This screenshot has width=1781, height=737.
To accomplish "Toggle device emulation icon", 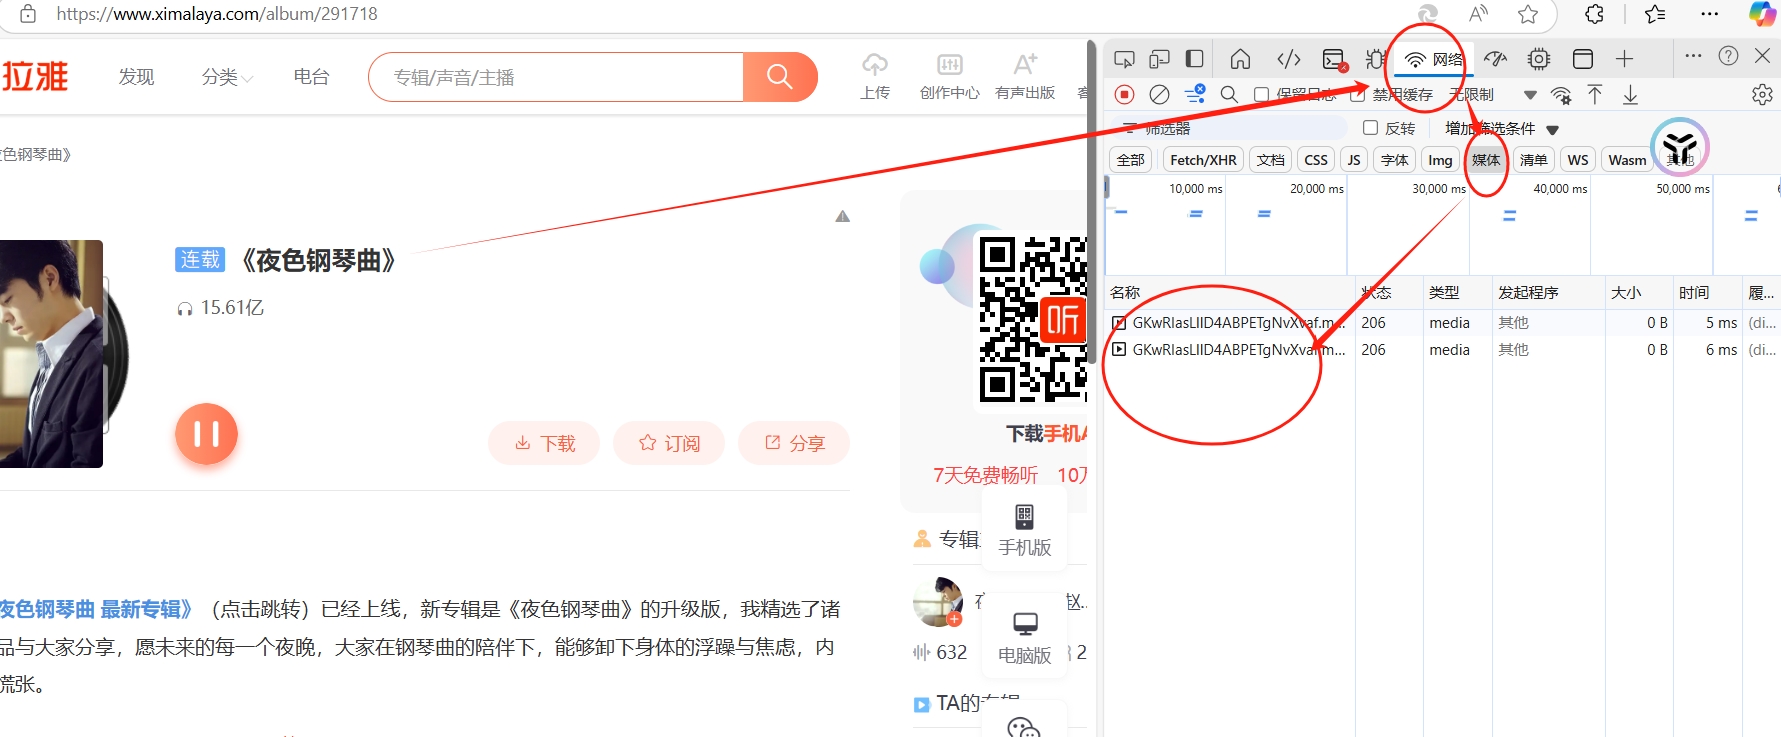I will pyautogui.click(x=1159, y=59).
